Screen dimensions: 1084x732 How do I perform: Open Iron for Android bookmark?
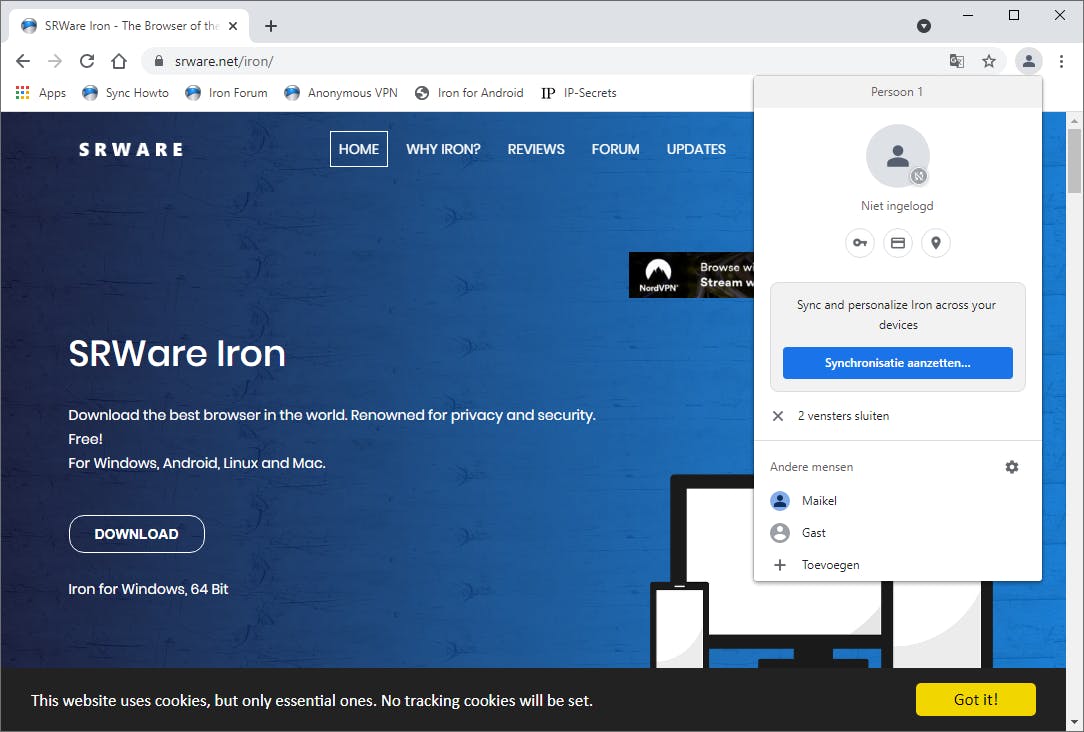coord(469,93)
